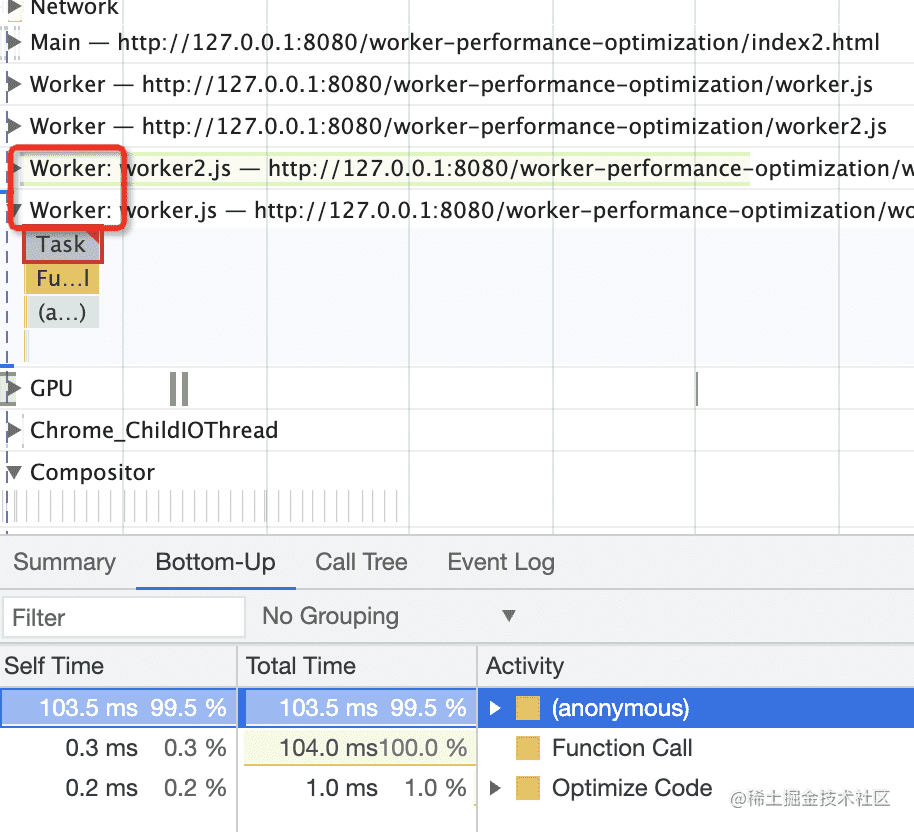This screenshot has width=914, height=832.
Task: Open the Call Tree tab
Action: (361, 562)
